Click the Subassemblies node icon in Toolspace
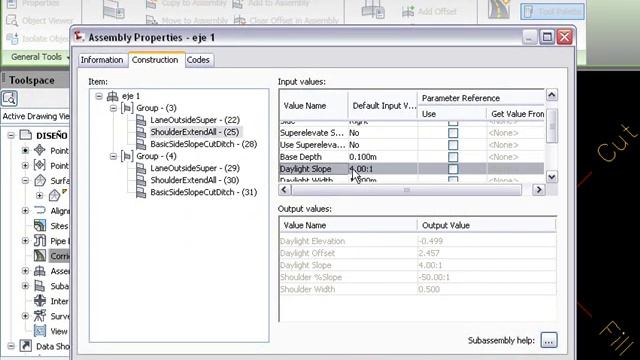The image size is (640, 360). [40, 286]
